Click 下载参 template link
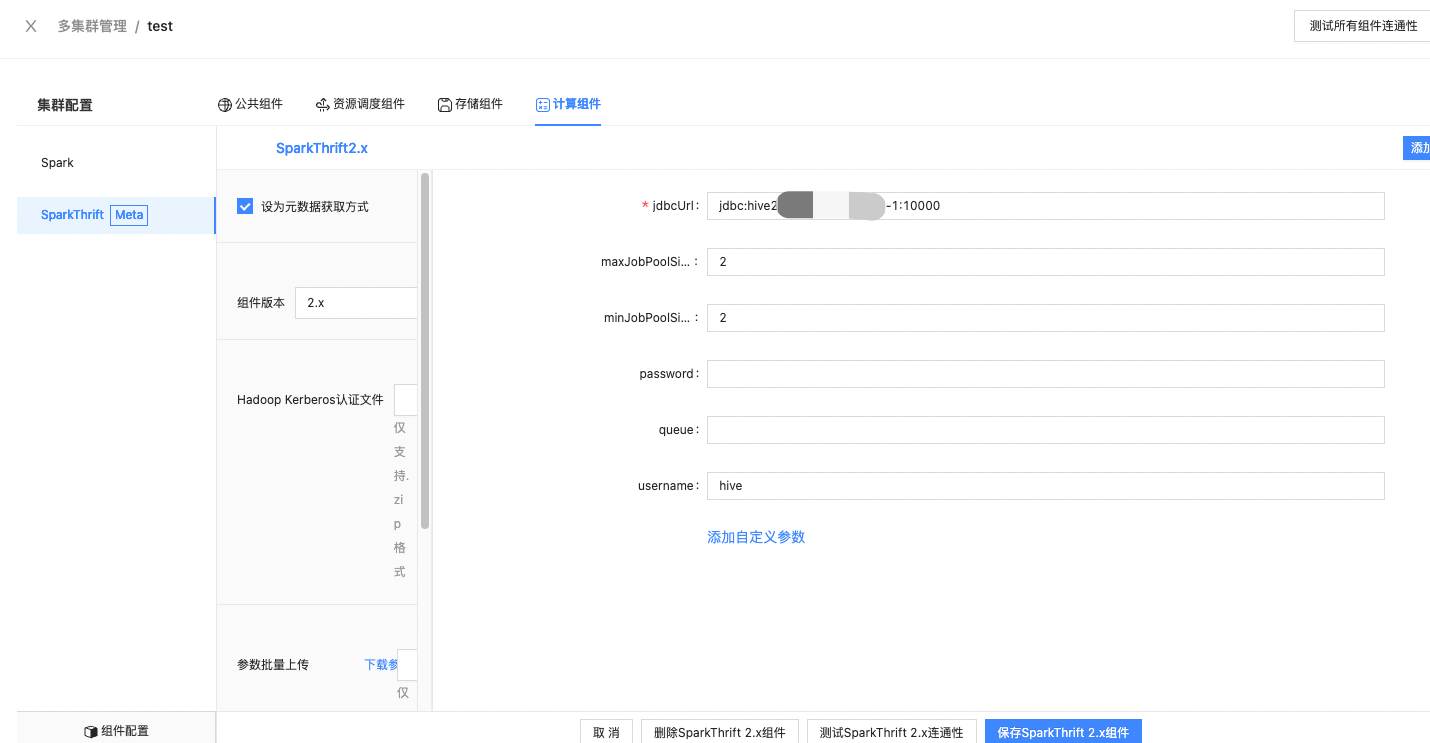 (x=381, y=665)
